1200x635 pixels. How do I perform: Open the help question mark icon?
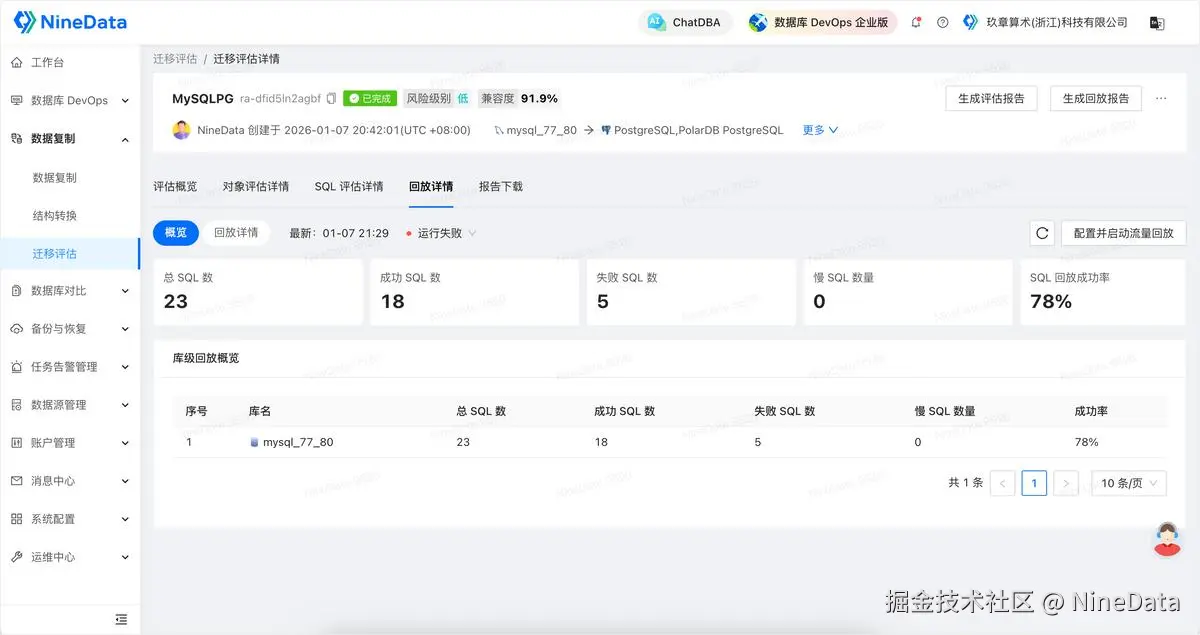pyautogui.click(x=942, y=22)
